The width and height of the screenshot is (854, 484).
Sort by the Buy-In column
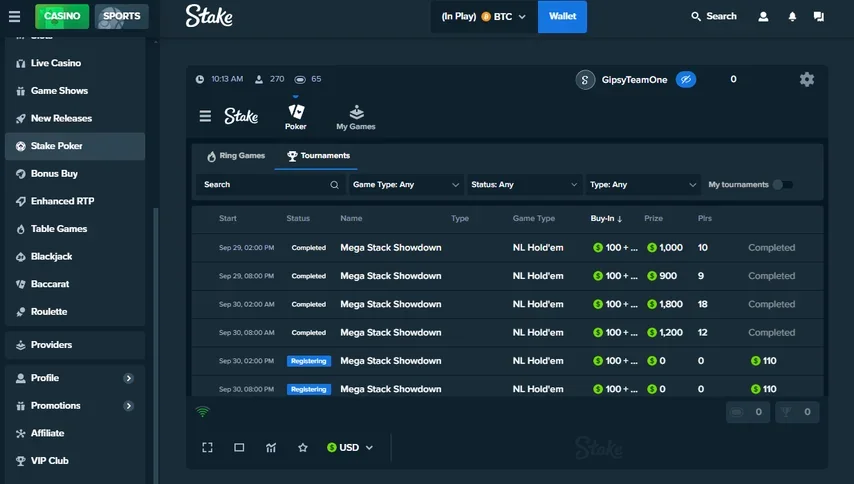606,218
